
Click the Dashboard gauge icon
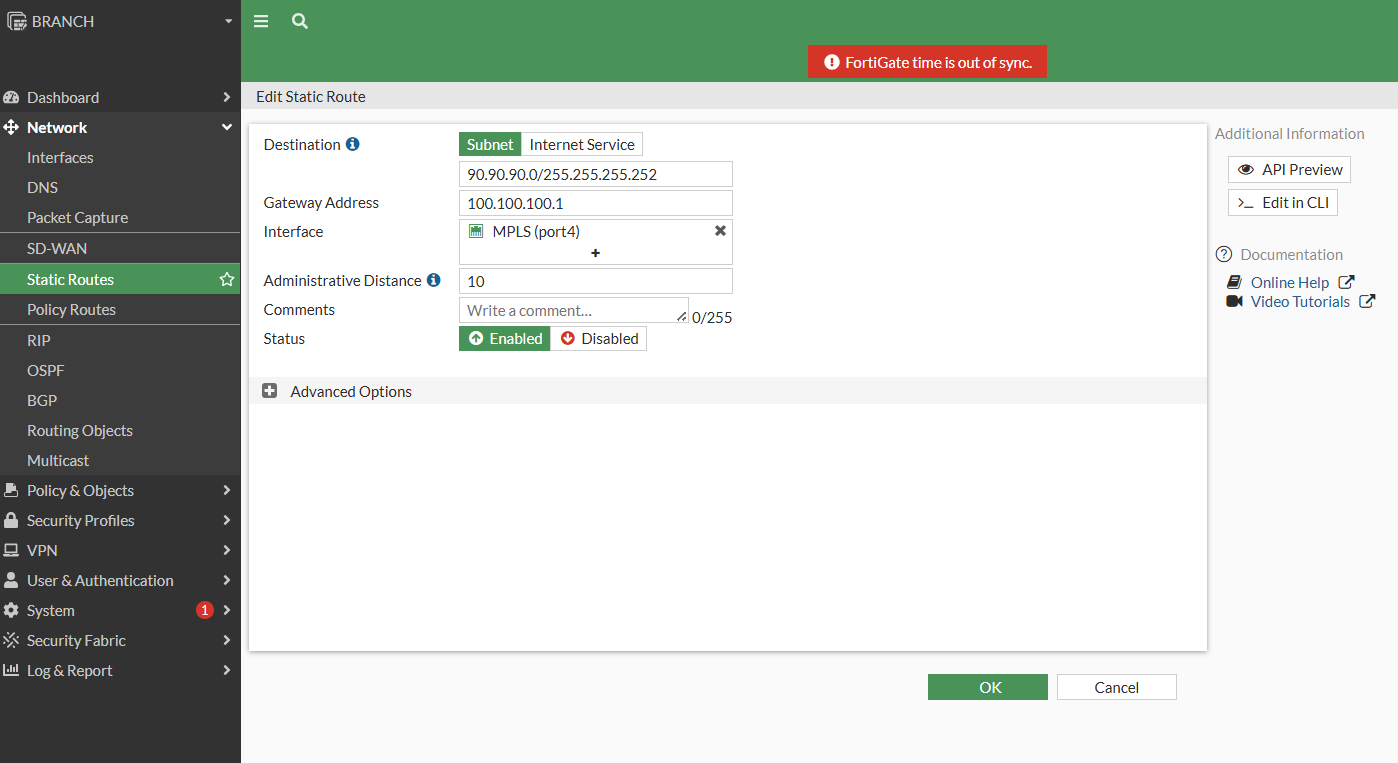[x=12, y=97]
